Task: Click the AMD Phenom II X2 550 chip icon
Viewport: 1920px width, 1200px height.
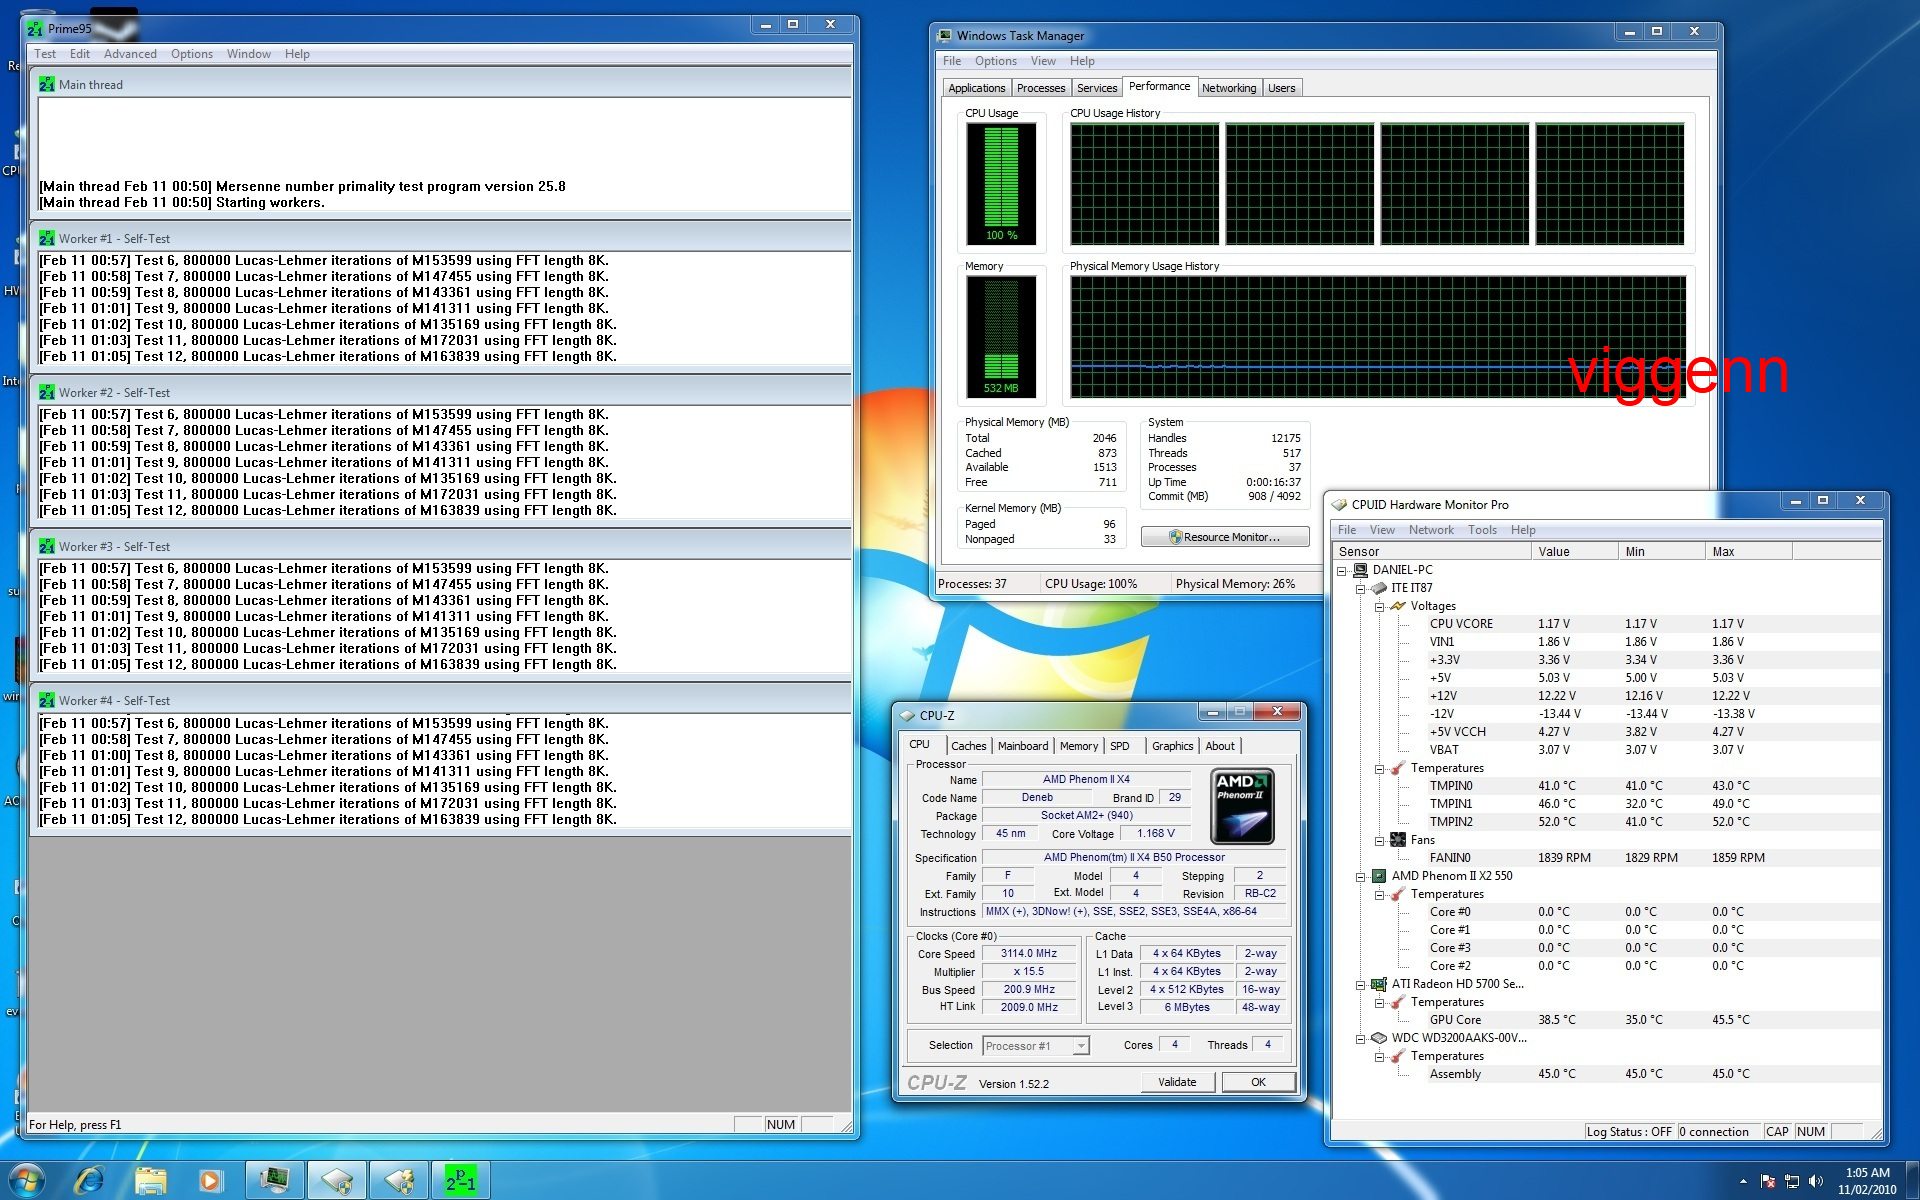Action: pyautogui.click(x=1379, y=876)
